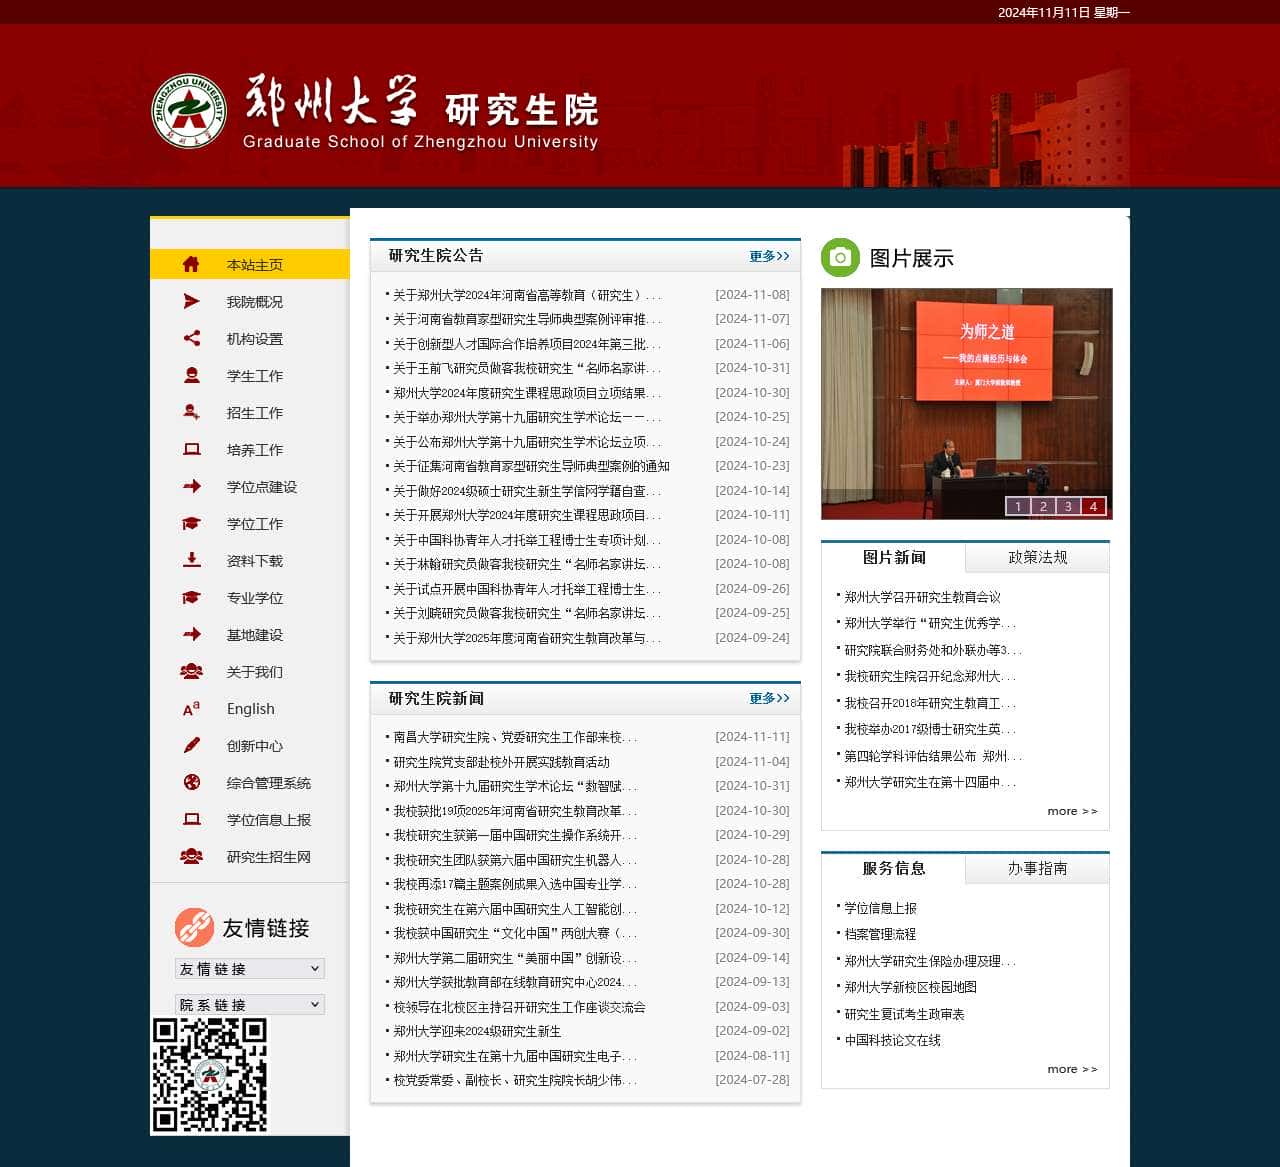Click the download icon beside 资料下载
1280x1167 pixels.
click(191, 560)
